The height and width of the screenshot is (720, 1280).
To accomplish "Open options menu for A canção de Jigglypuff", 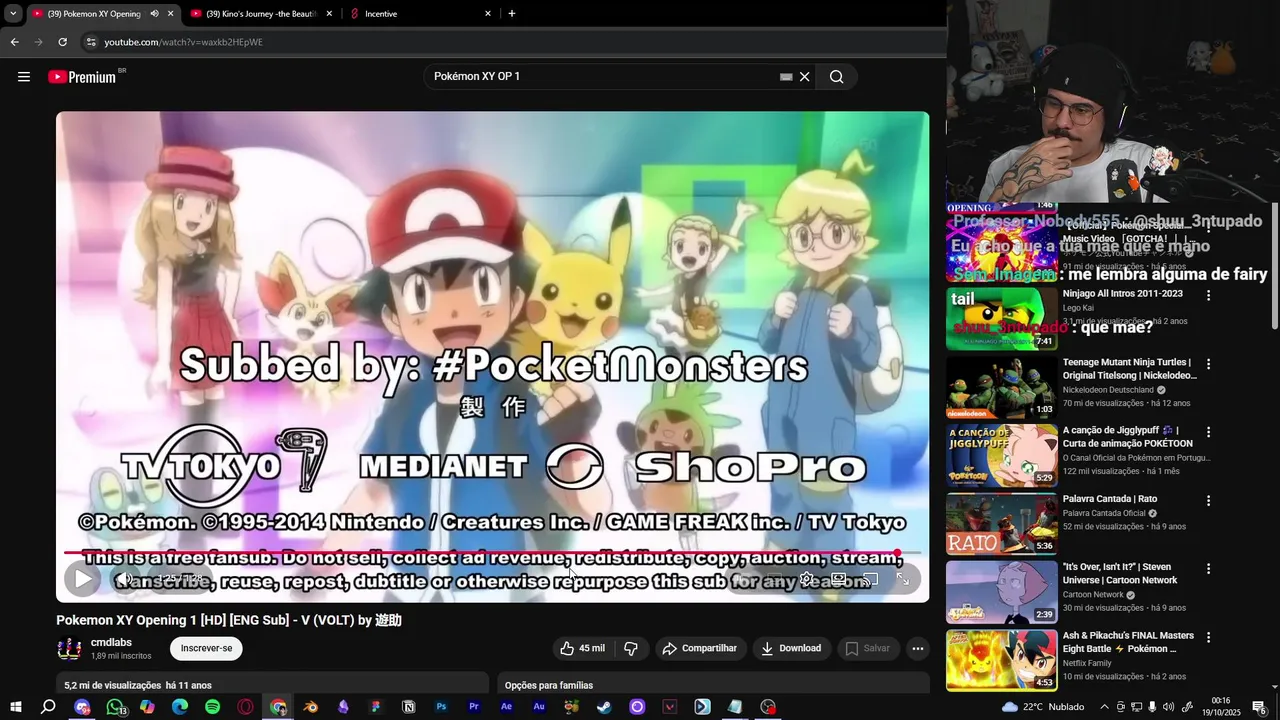I will (1208, 432).
